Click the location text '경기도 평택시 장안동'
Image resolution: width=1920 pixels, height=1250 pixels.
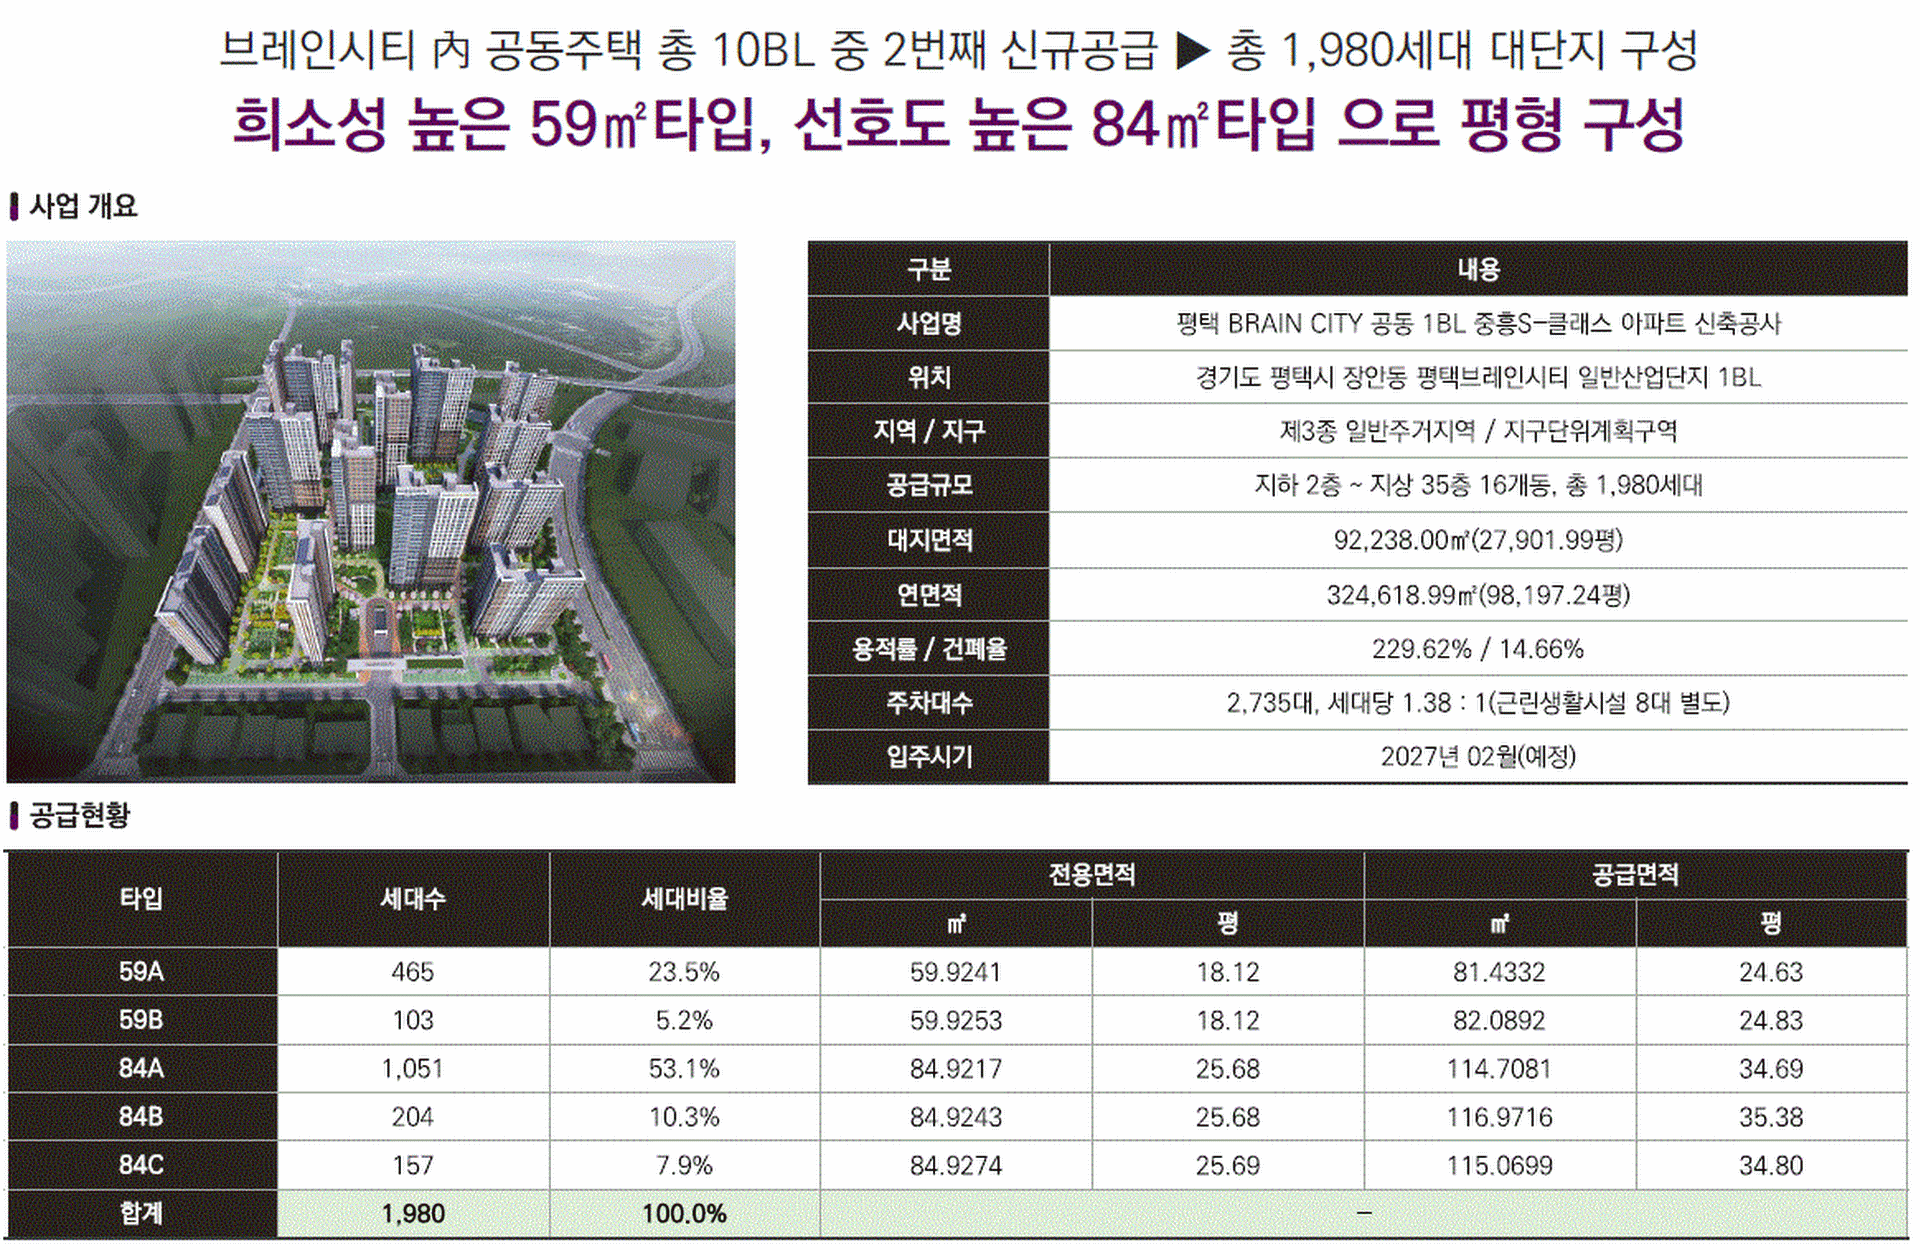point(1478,377)
